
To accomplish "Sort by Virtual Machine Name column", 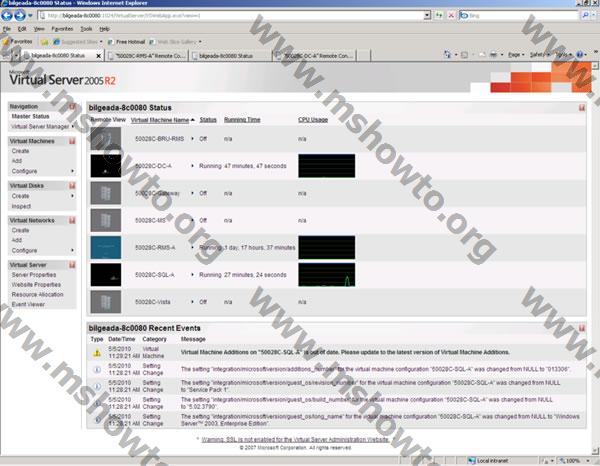I will tap(160, 120).
